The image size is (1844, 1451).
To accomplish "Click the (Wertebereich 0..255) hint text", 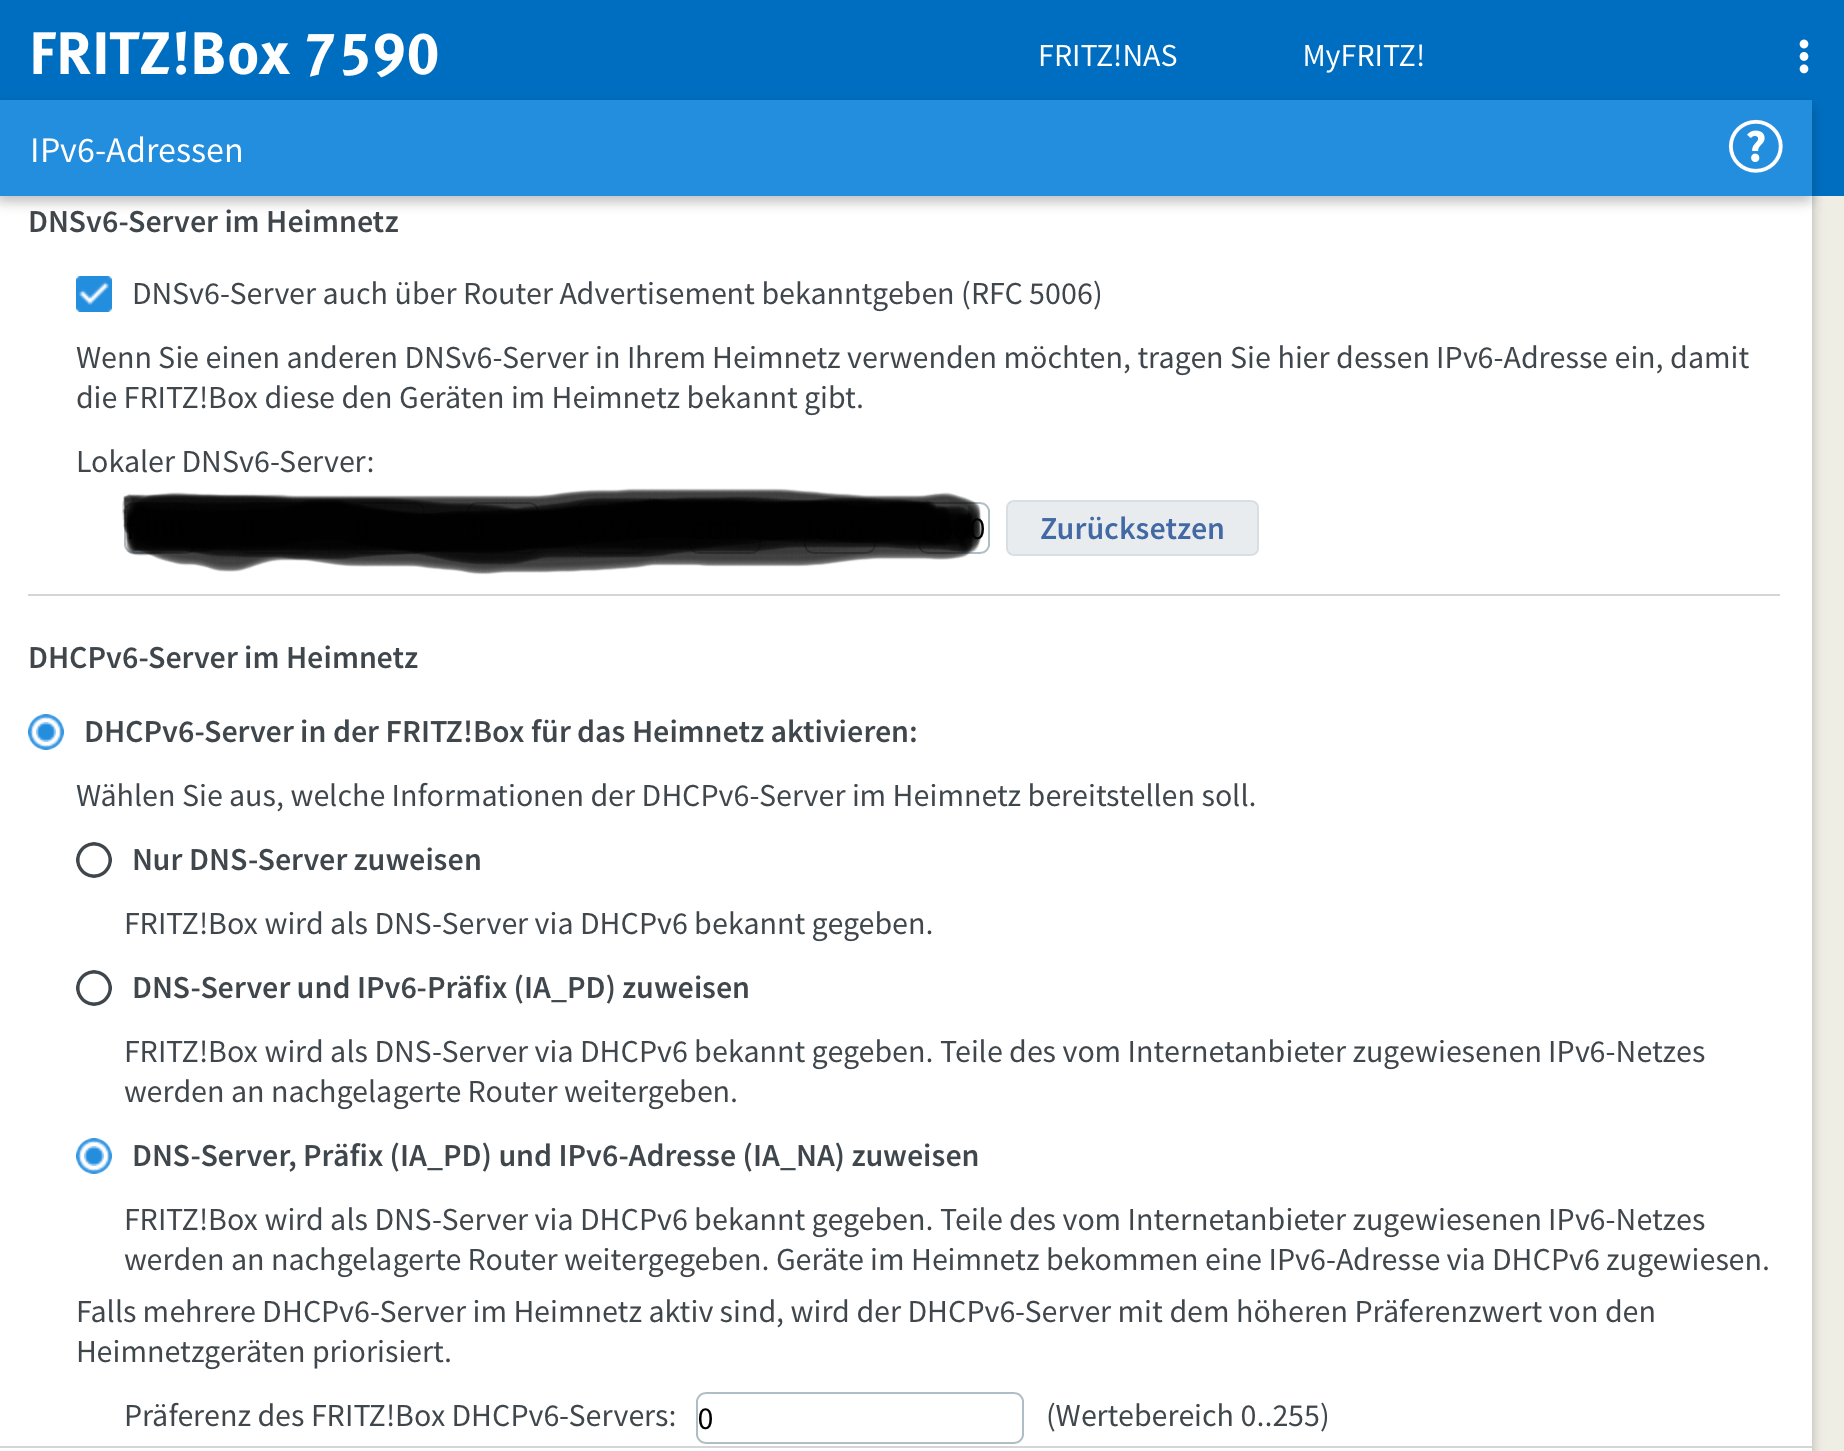I will (1187, 1416).
